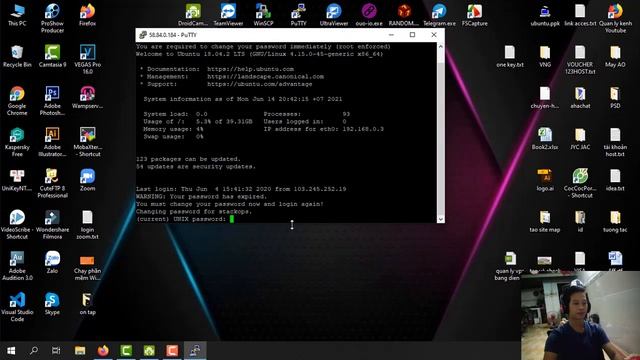Open Adobe Photoshop shortcut

coord(52,101)
